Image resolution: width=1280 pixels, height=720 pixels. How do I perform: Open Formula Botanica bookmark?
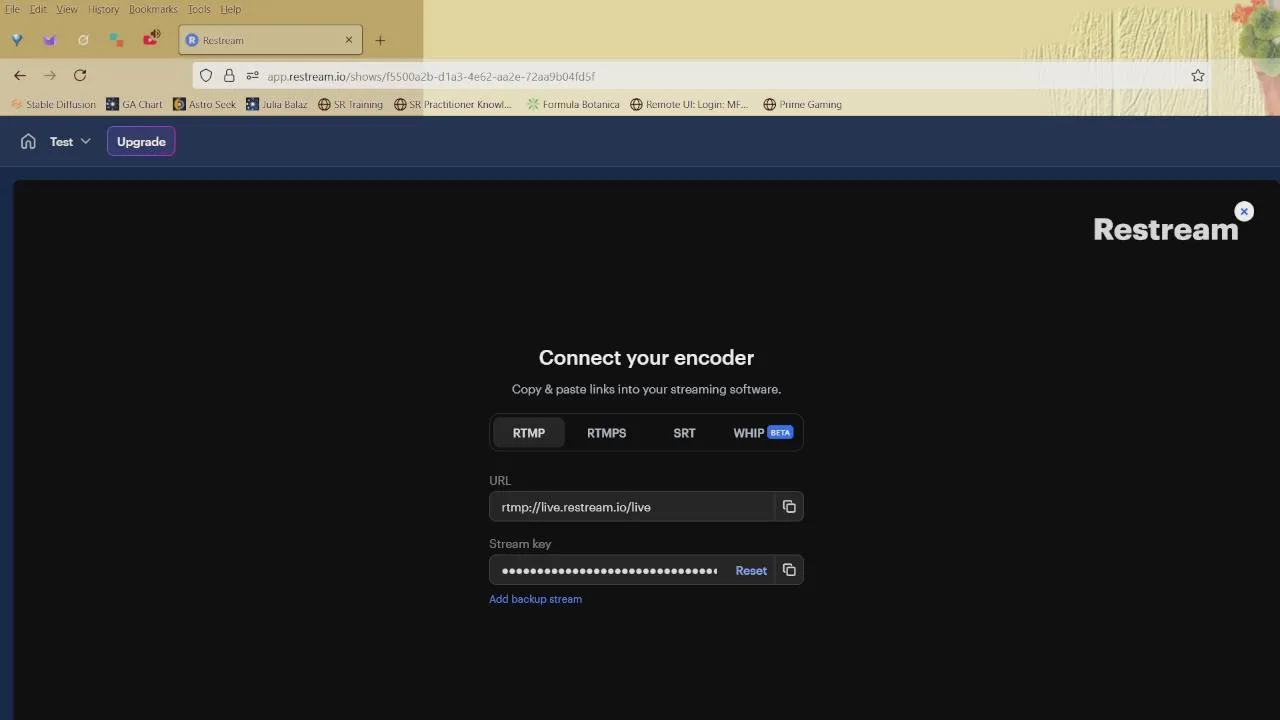pyautogui.click(x=573, y=104)
